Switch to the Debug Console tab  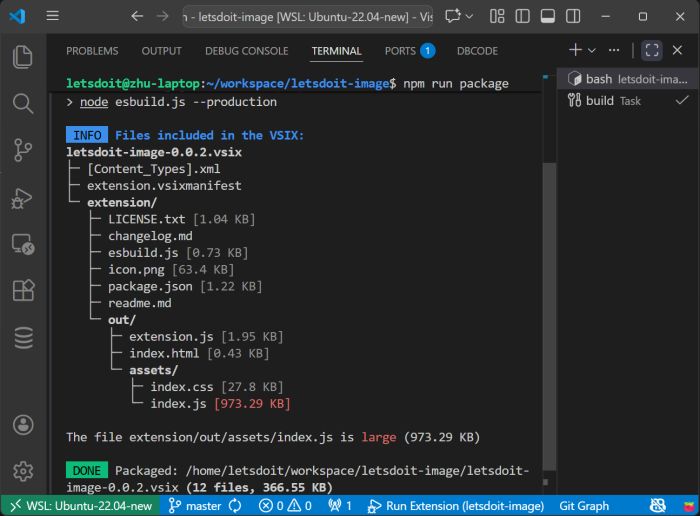246,51
